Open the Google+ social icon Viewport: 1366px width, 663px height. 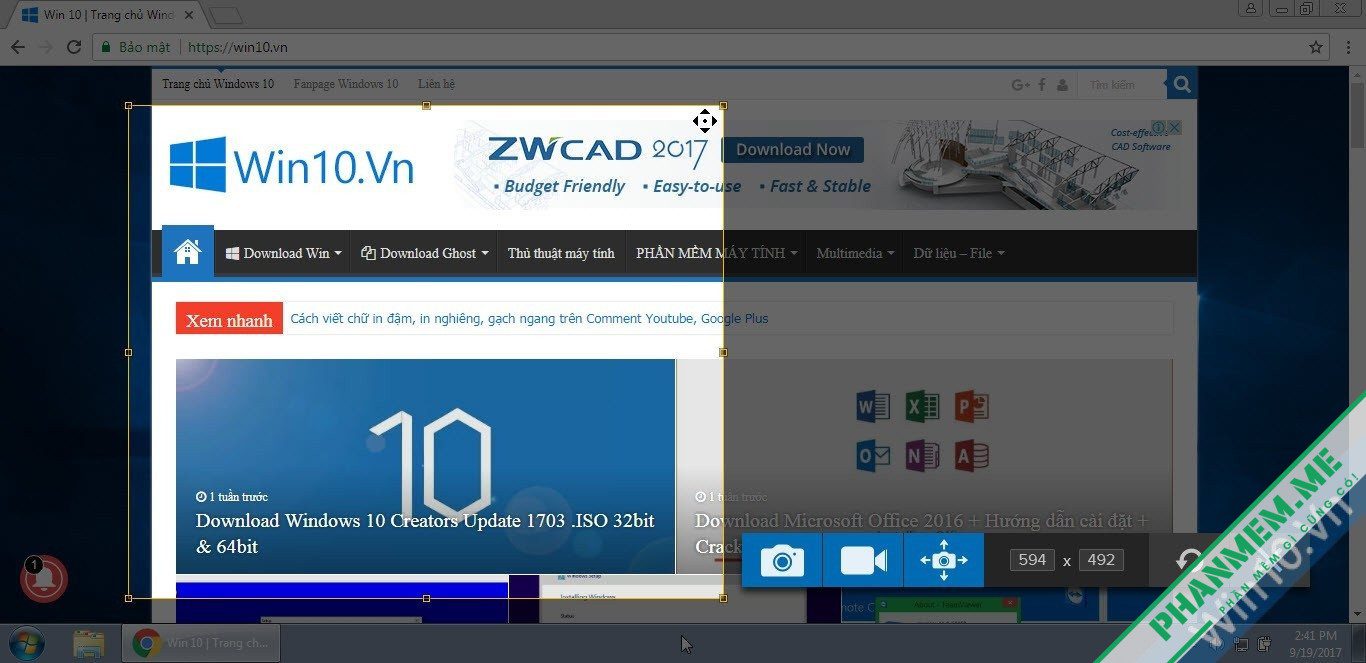[x=1021, y=85]
